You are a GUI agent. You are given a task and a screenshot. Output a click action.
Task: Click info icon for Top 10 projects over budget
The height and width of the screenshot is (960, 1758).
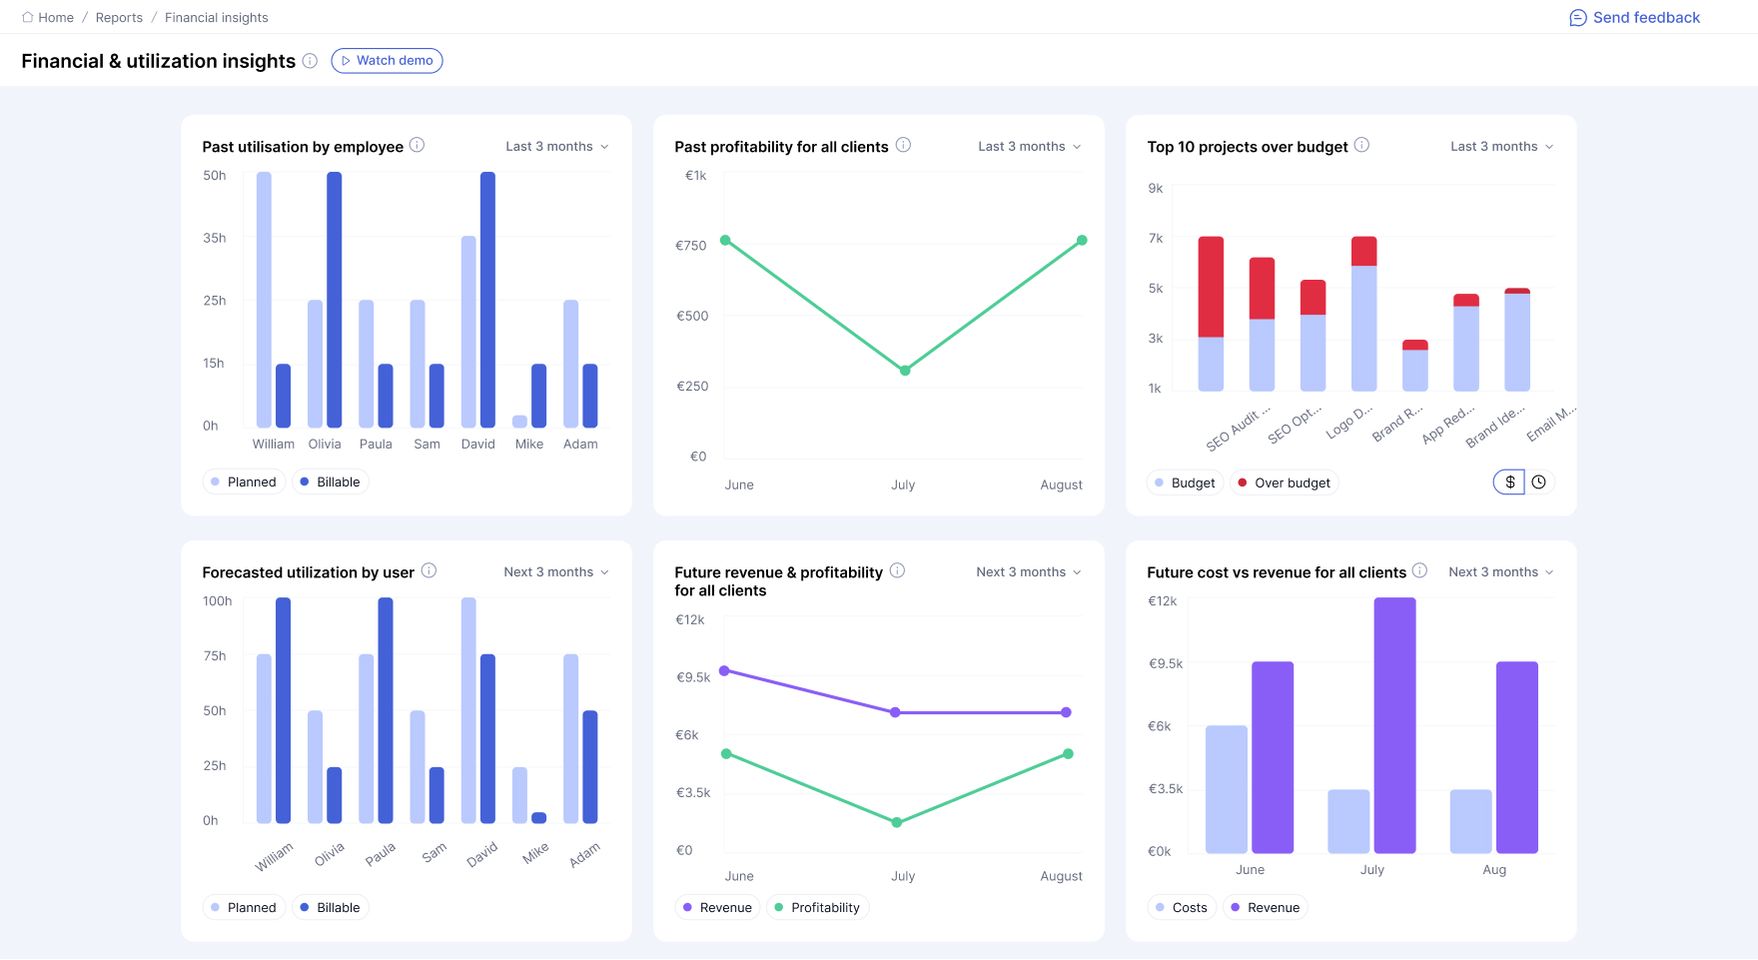pos(1362,145)
